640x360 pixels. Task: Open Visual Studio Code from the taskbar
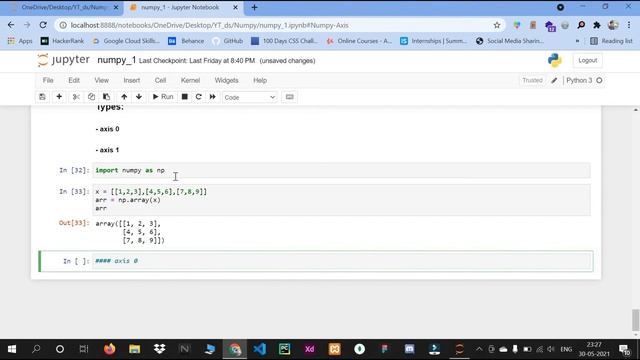click(259, 349)
